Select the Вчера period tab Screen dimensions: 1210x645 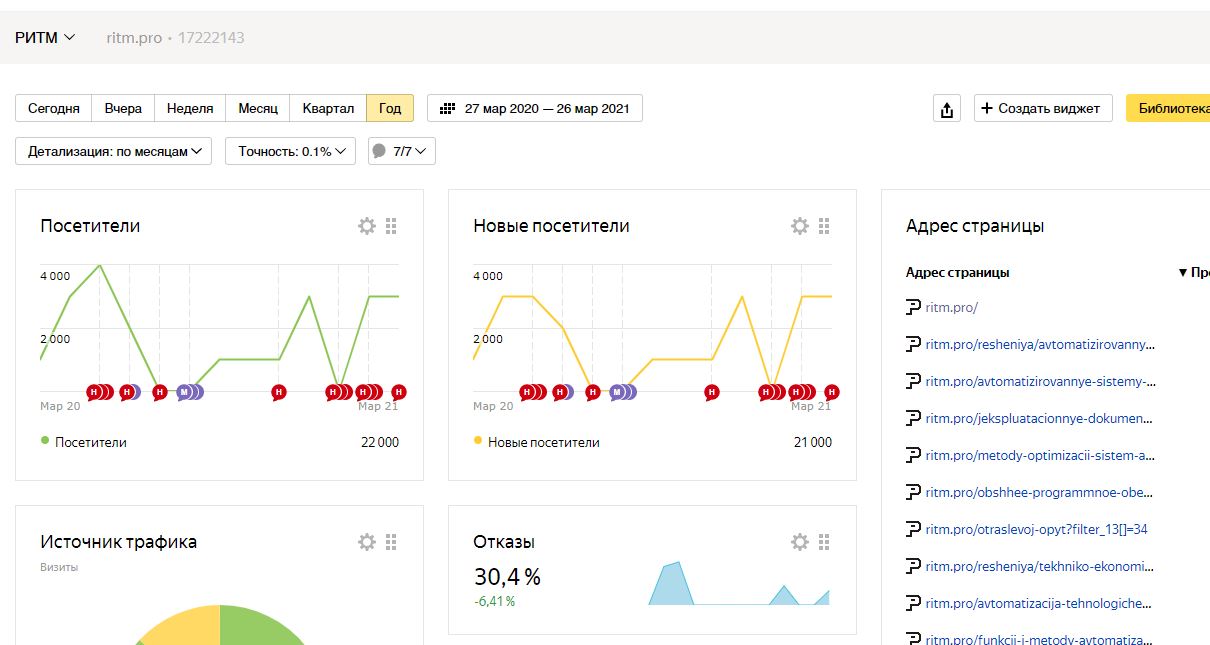123,108
